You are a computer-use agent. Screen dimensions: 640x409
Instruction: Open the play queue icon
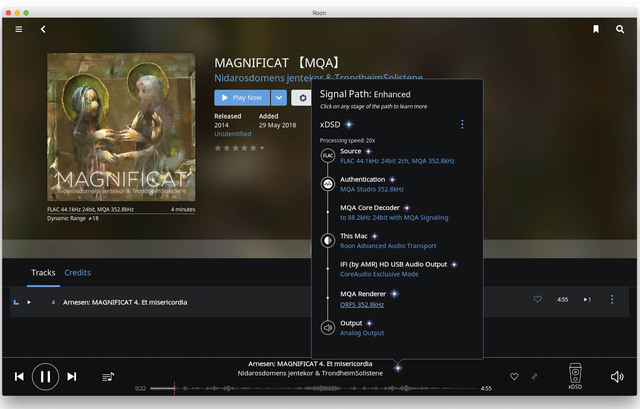(x=108, y=377)
